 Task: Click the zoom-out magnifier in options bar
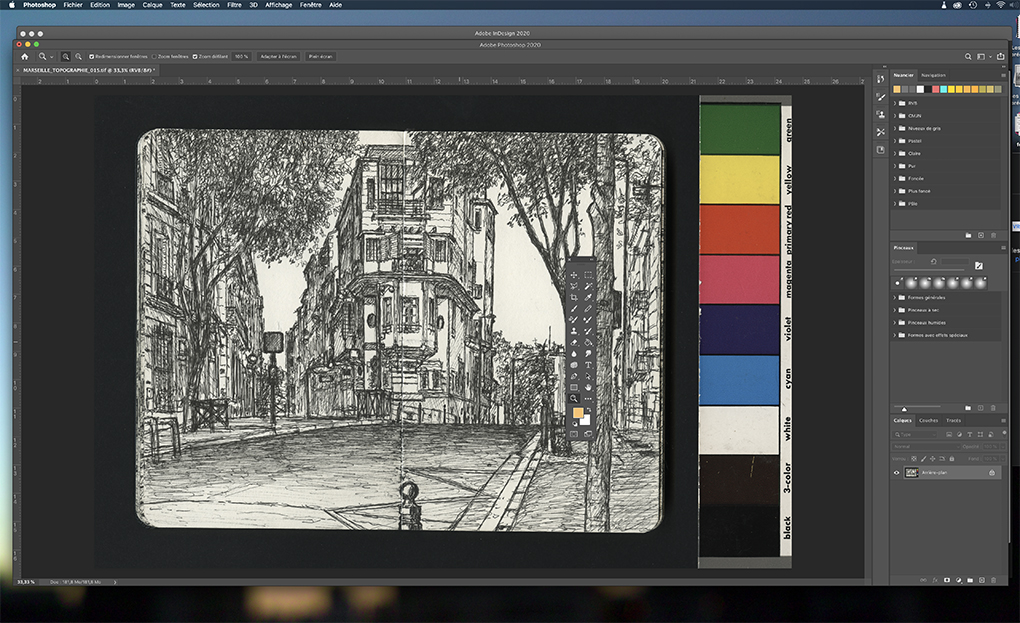[x=79, y=57]
